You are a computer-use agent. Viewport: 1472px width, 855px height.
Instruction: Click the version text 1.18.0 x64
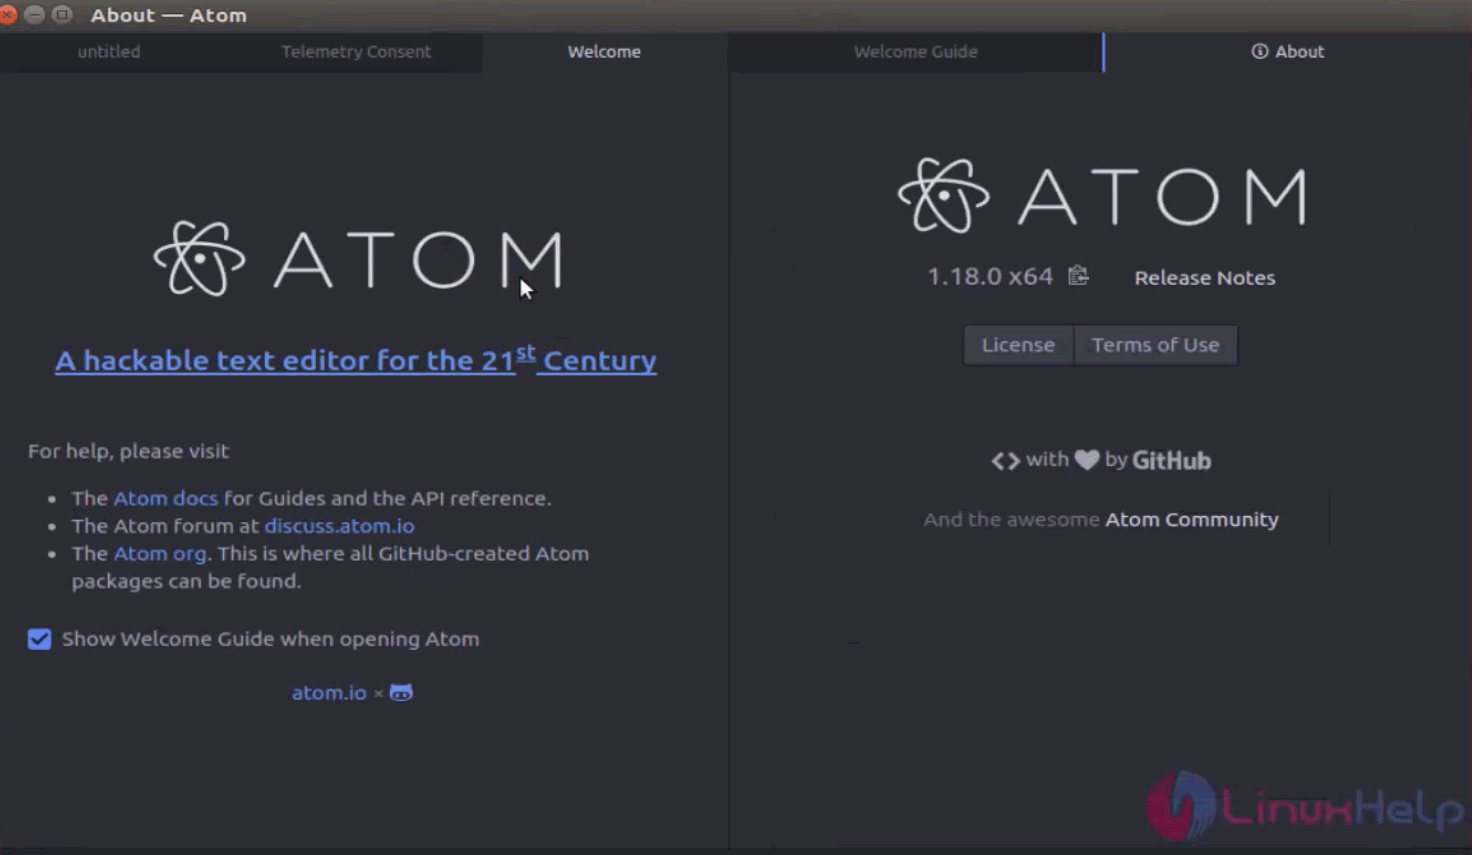point(990,276)
